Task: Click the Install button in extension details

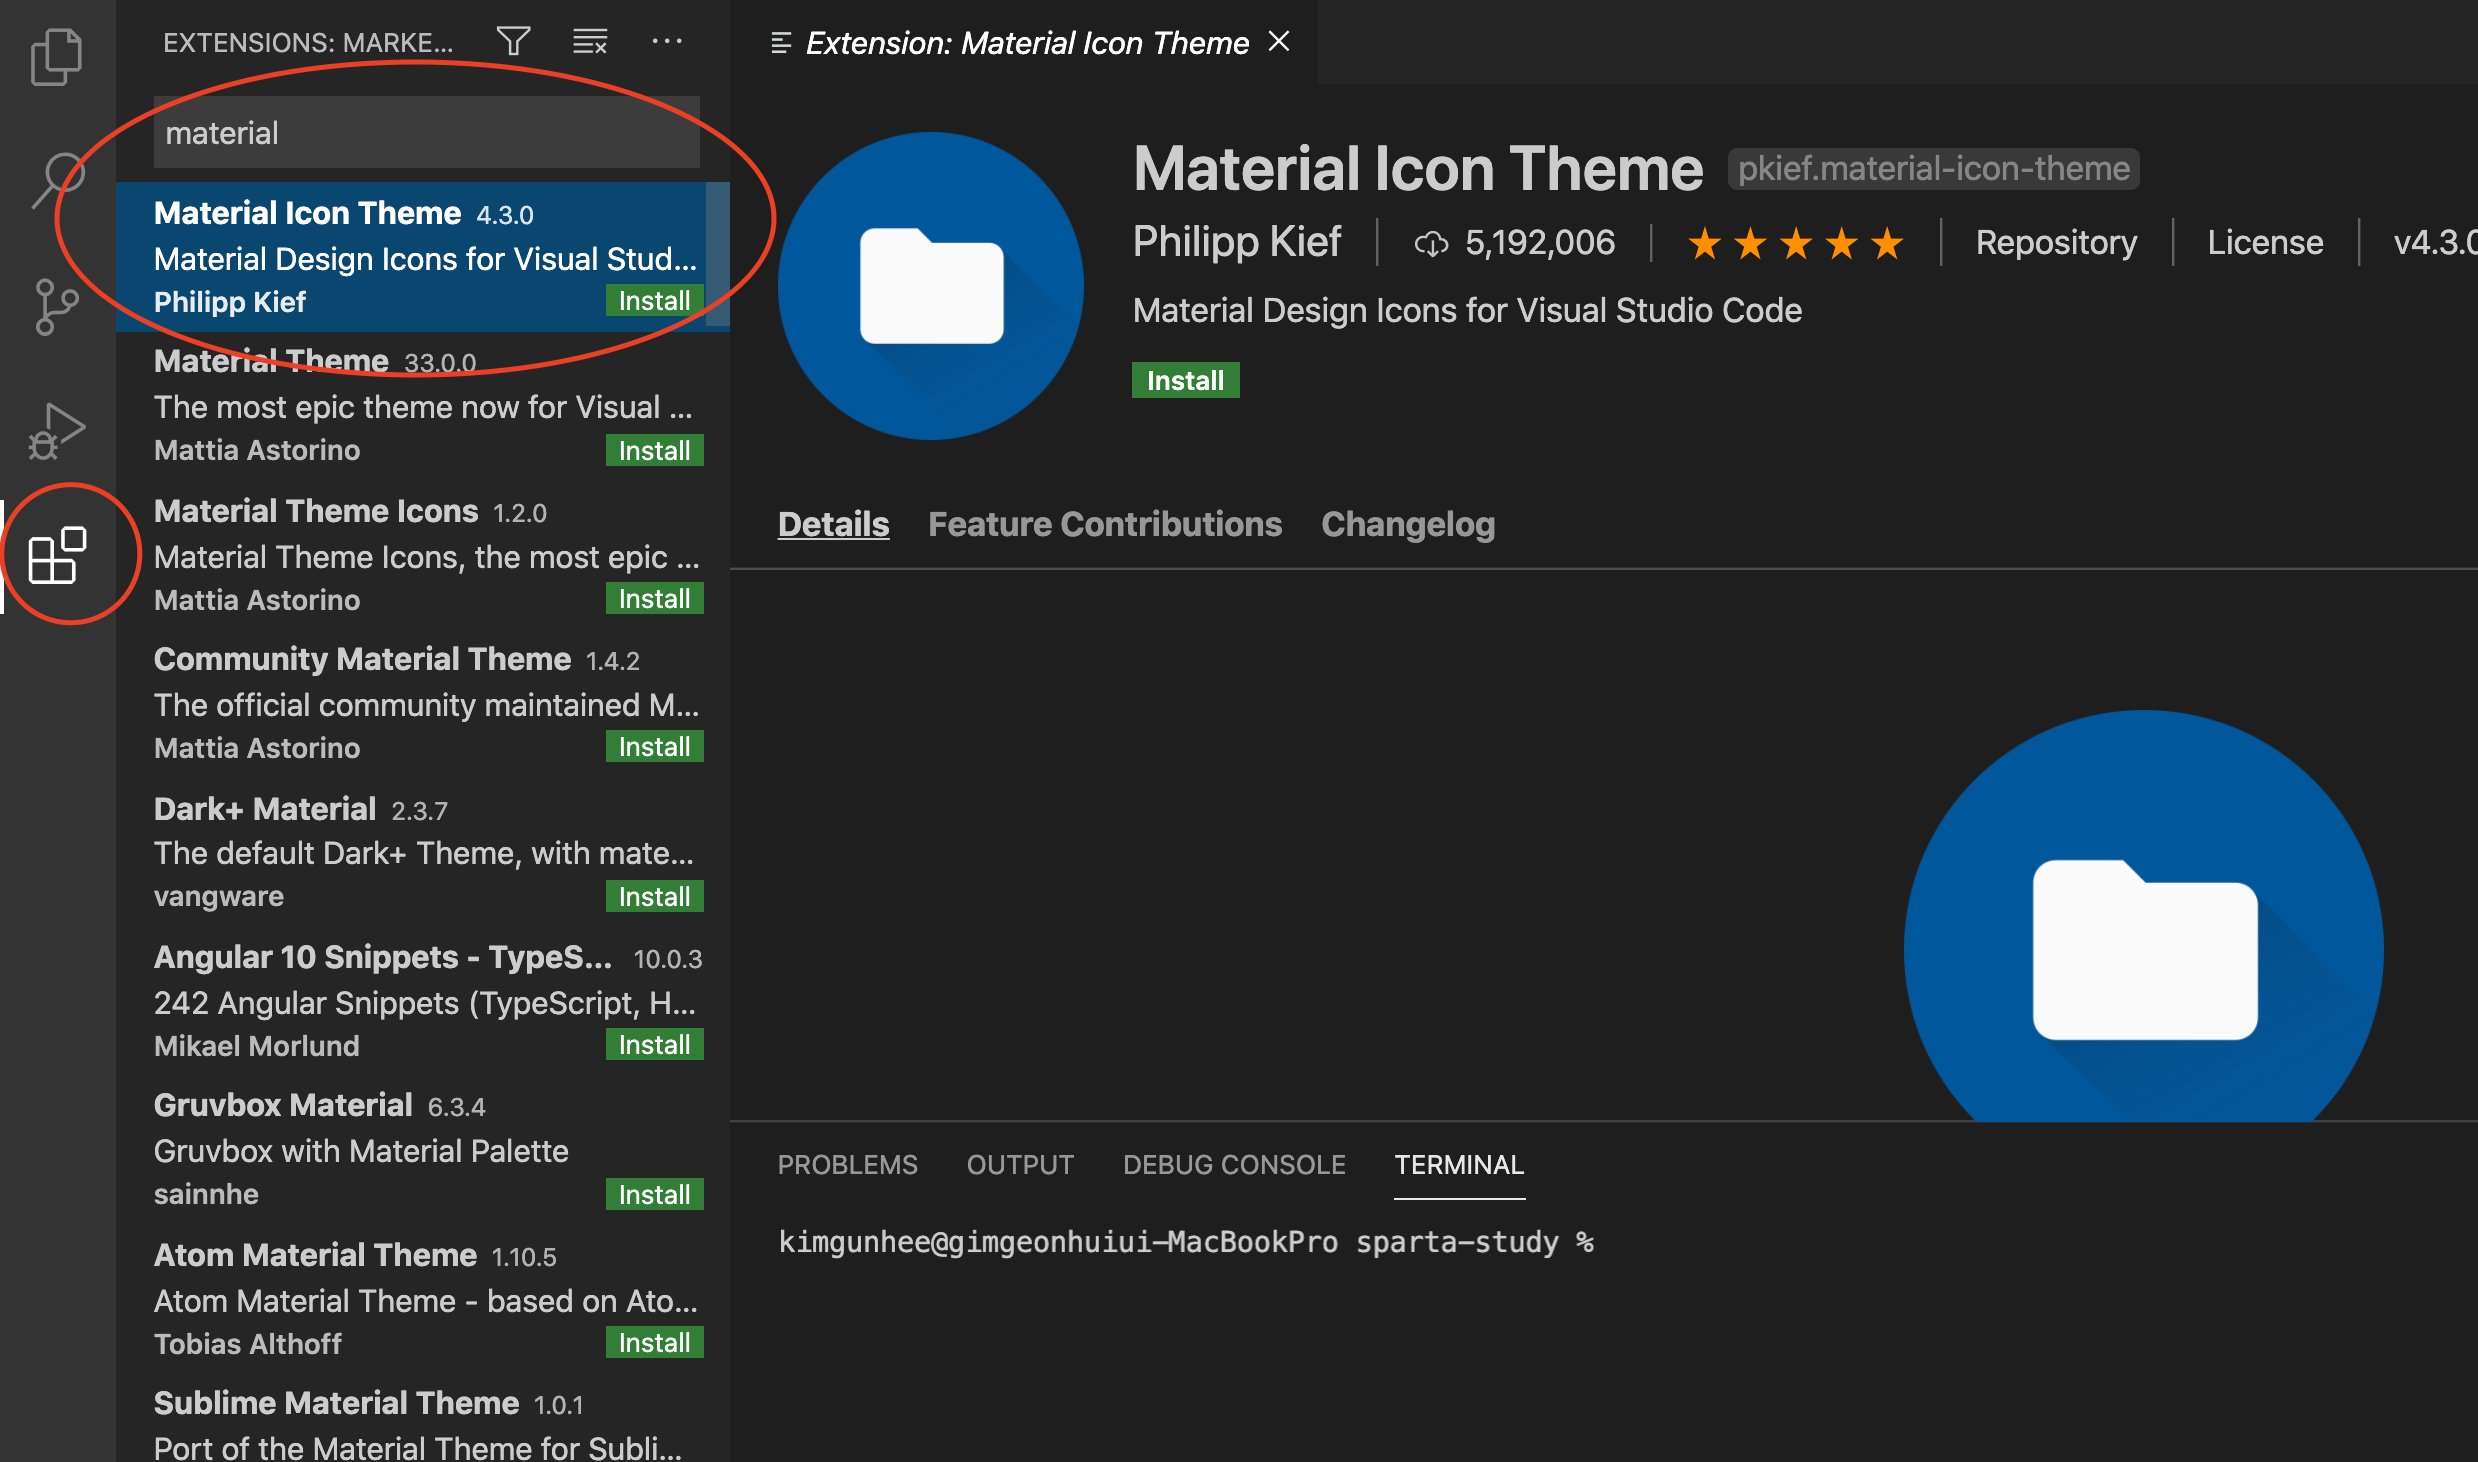Action: pyautogui.click(x=1185, y=380)
